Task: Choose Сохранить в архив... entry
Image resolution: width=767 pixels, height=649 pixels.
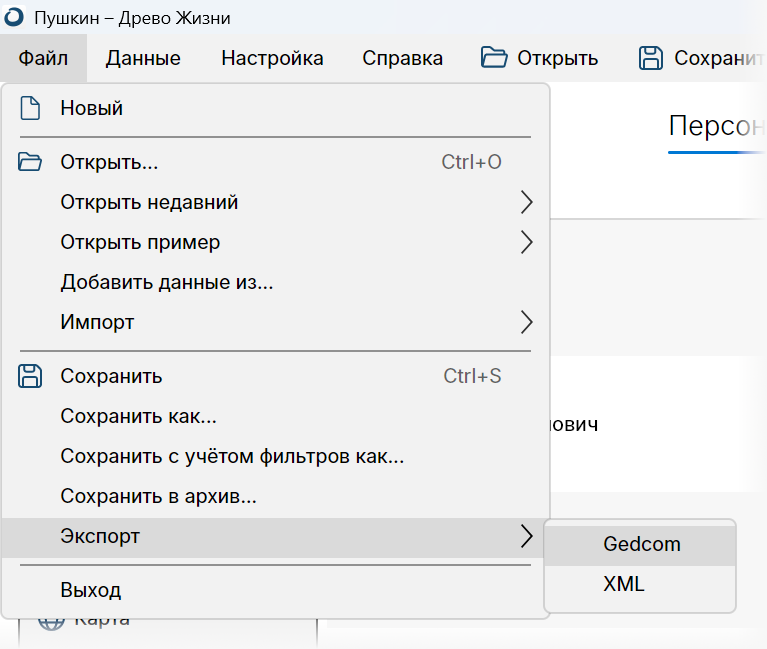Action: click(x=276, y=496)
